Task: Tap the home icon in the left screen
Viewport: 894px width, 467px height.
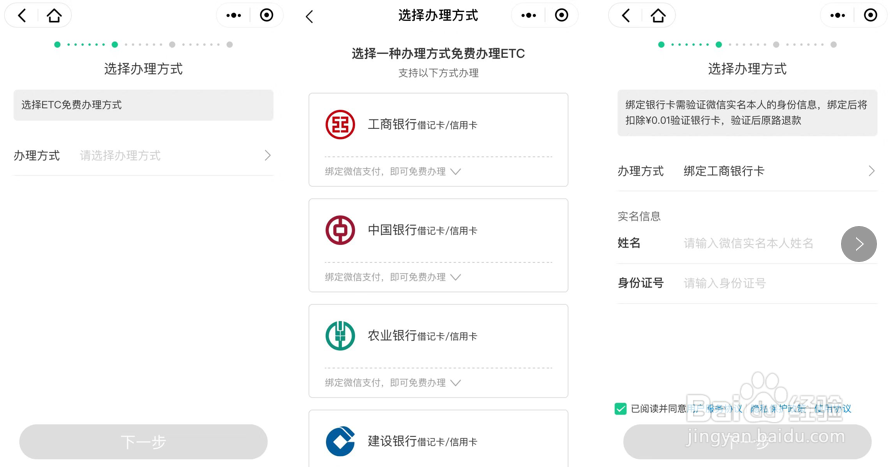Action: click(54, 15)
